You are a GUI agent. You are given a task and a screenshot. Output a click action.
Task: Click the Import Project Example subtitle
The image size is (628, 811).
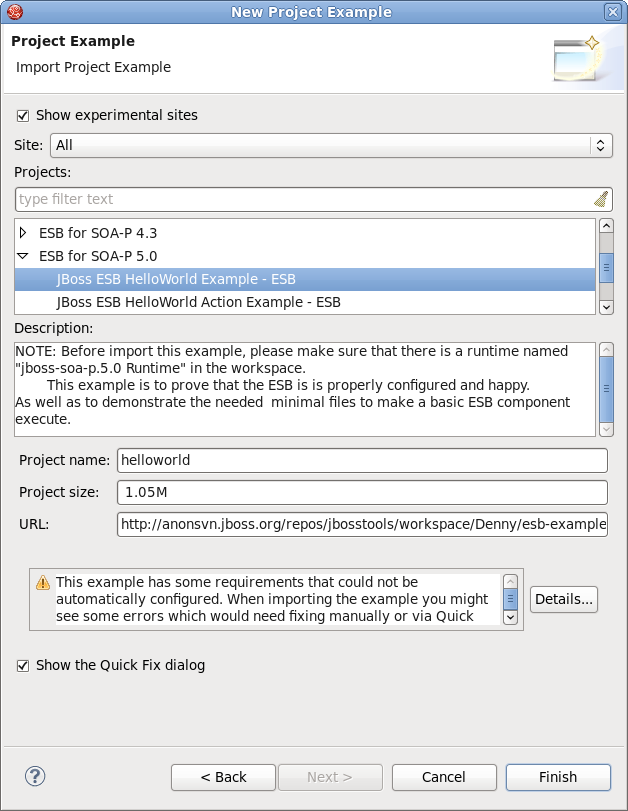pos(93,67)
